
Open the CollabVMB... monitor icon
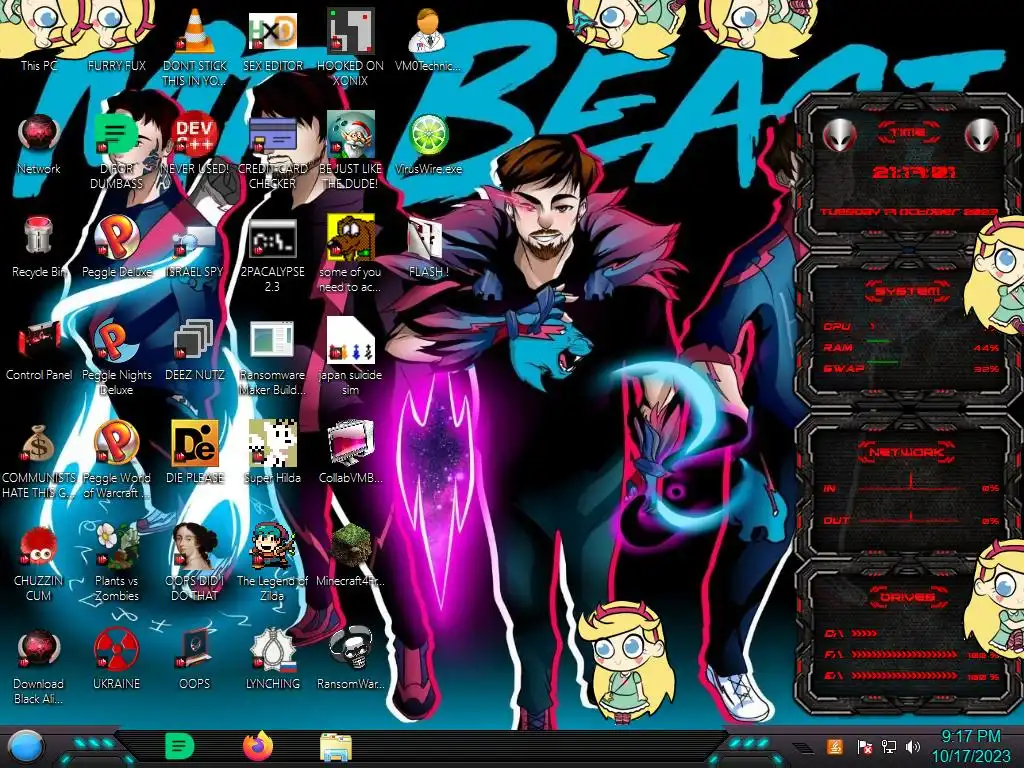350,452
